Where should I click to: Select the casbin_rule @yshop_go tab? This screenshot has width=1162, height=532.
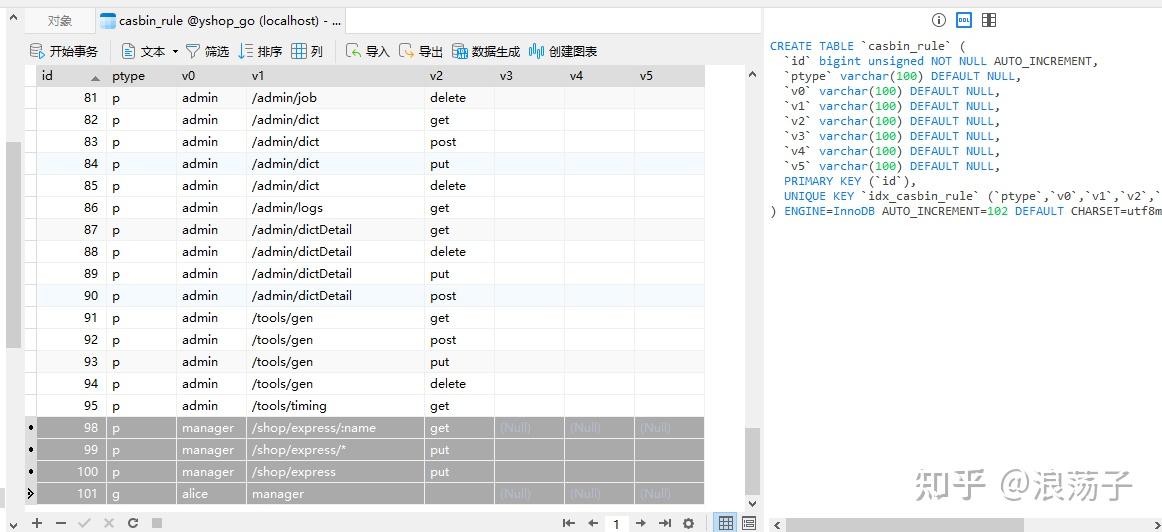coord(220,21)
